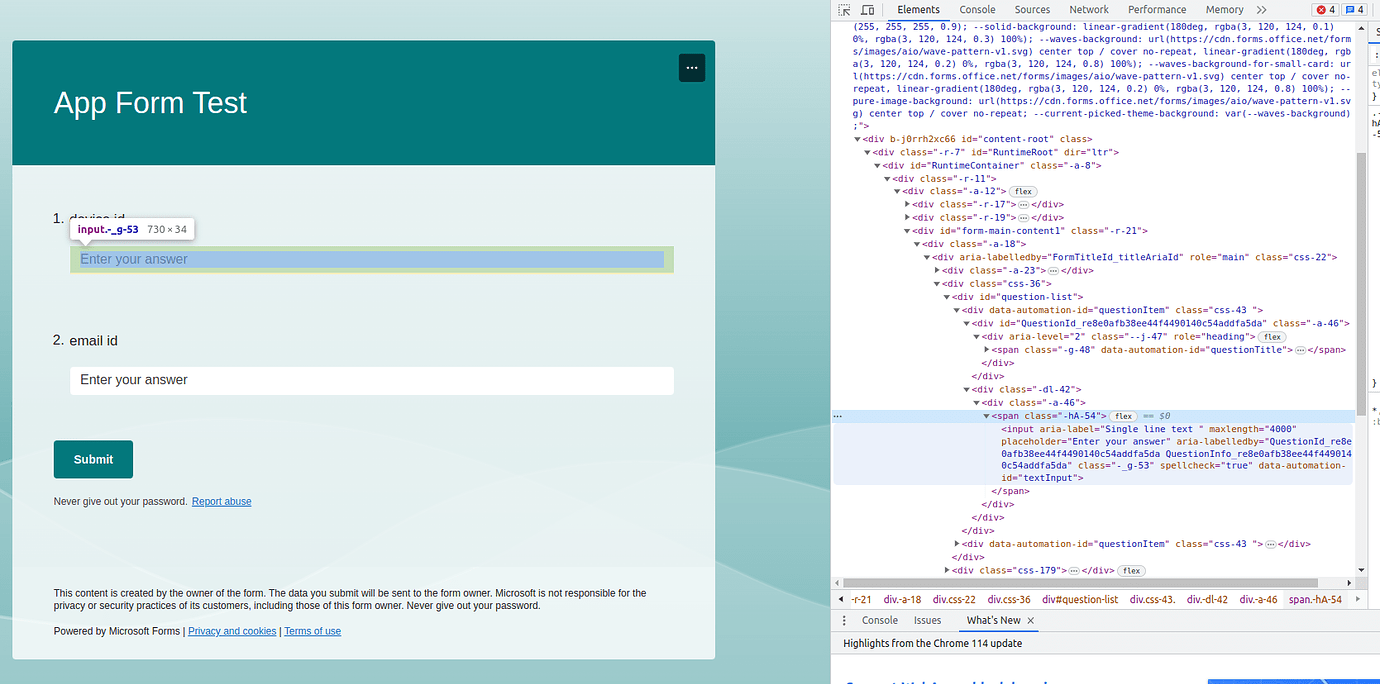Image resolution: width=1380 pixels, height=684 pixels.
Task: Expand the div class "-a-23" node
Action: [x=938, y=270]
